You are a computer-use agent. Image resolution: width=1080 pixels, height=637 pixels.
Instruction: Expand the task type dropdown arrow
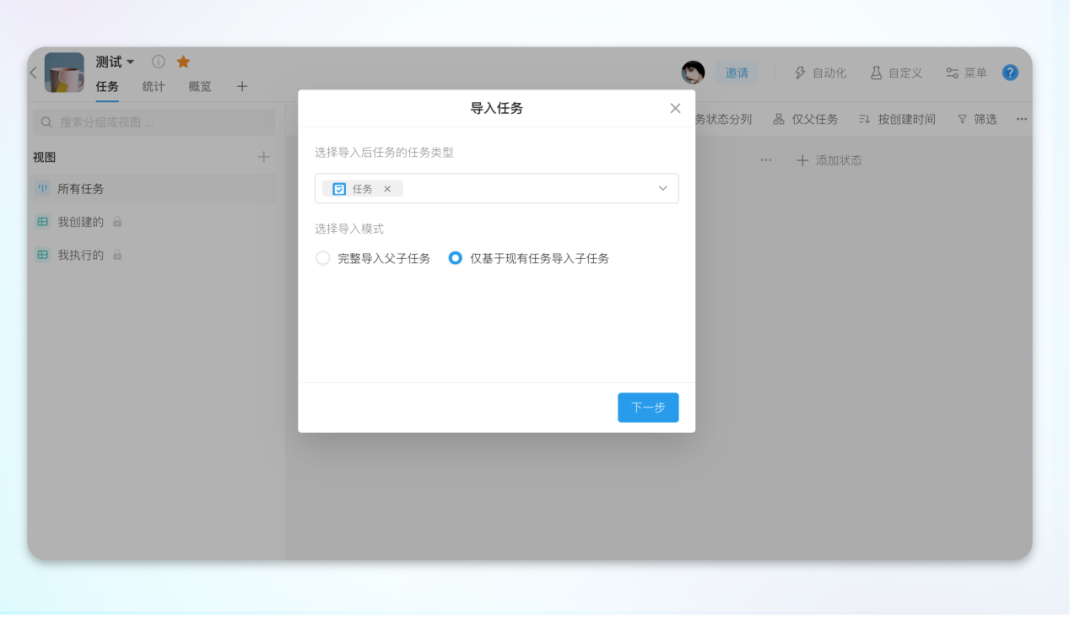(x=662, y=189)
